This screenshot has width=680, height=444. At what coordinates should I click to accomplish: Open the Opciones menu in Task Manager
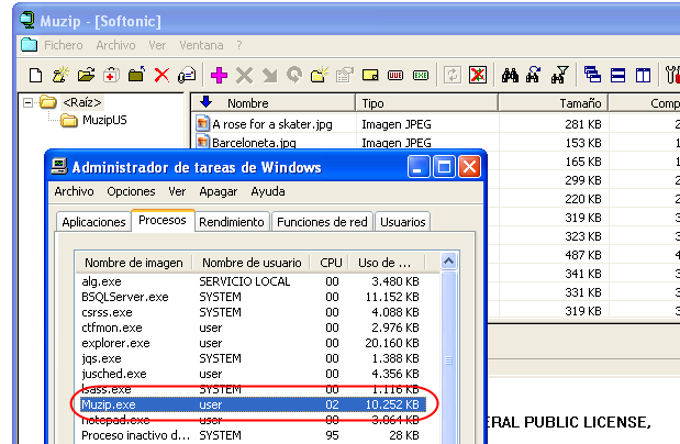(131, 191)
